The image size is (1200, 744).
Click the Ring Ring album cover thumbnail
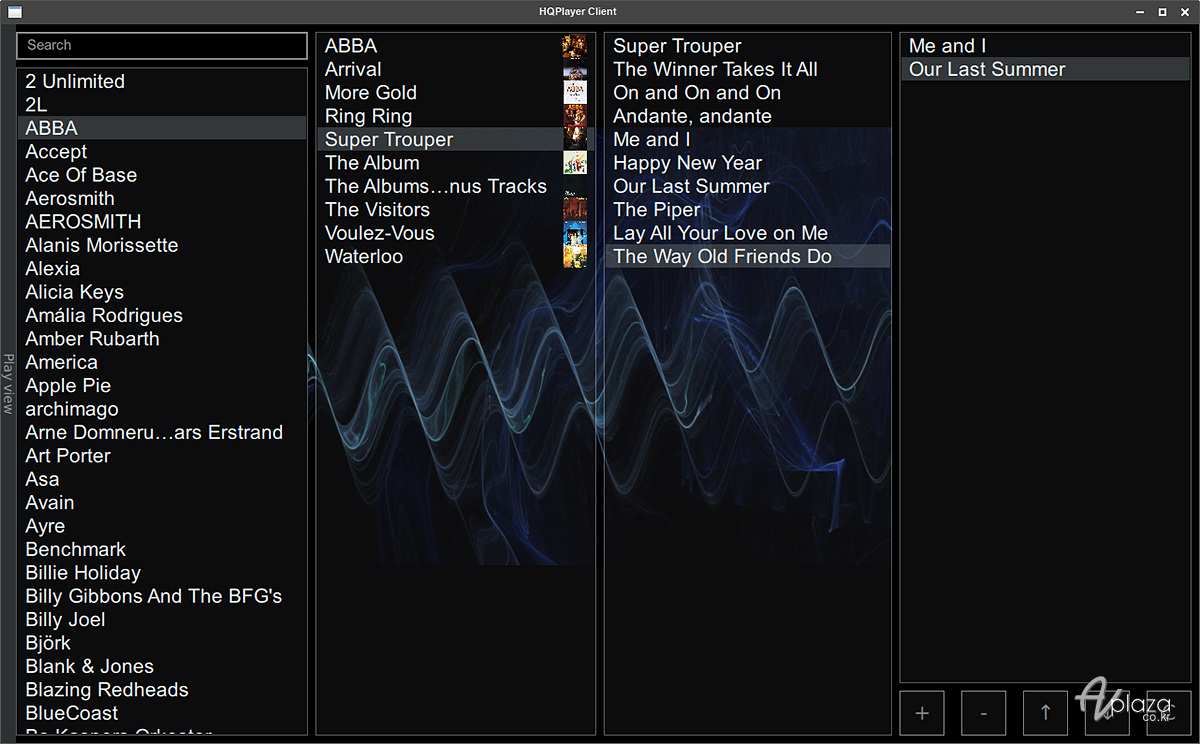pos(575,116)
